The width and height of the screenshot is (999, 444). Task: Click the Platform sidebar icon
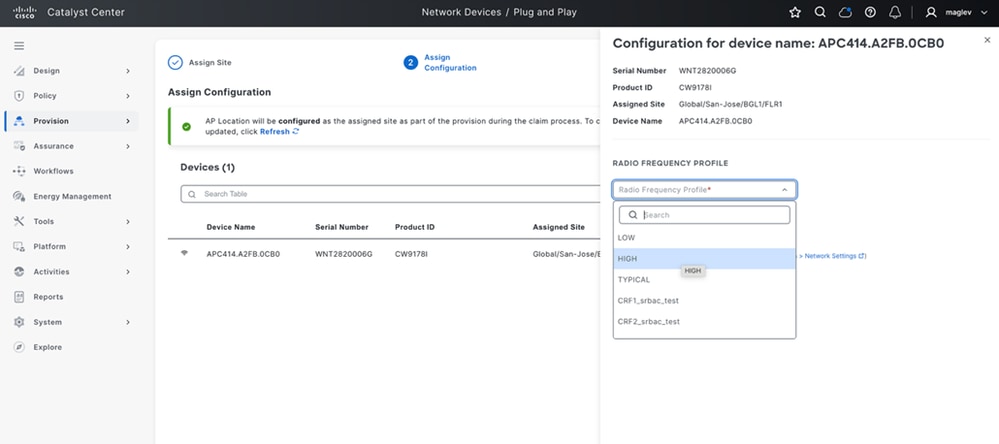[19, 247]
